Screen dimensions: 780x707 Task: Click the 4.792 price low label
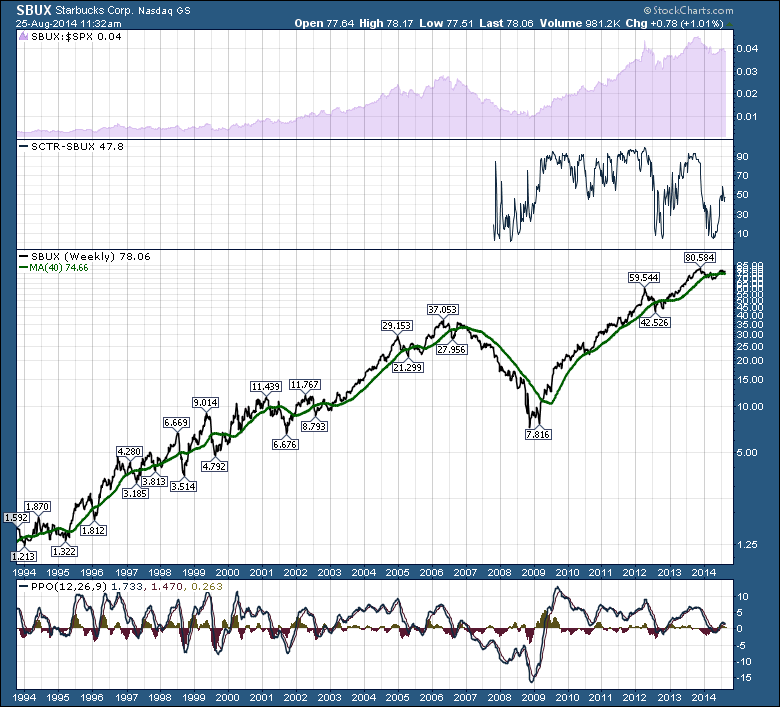coord(214,466)
